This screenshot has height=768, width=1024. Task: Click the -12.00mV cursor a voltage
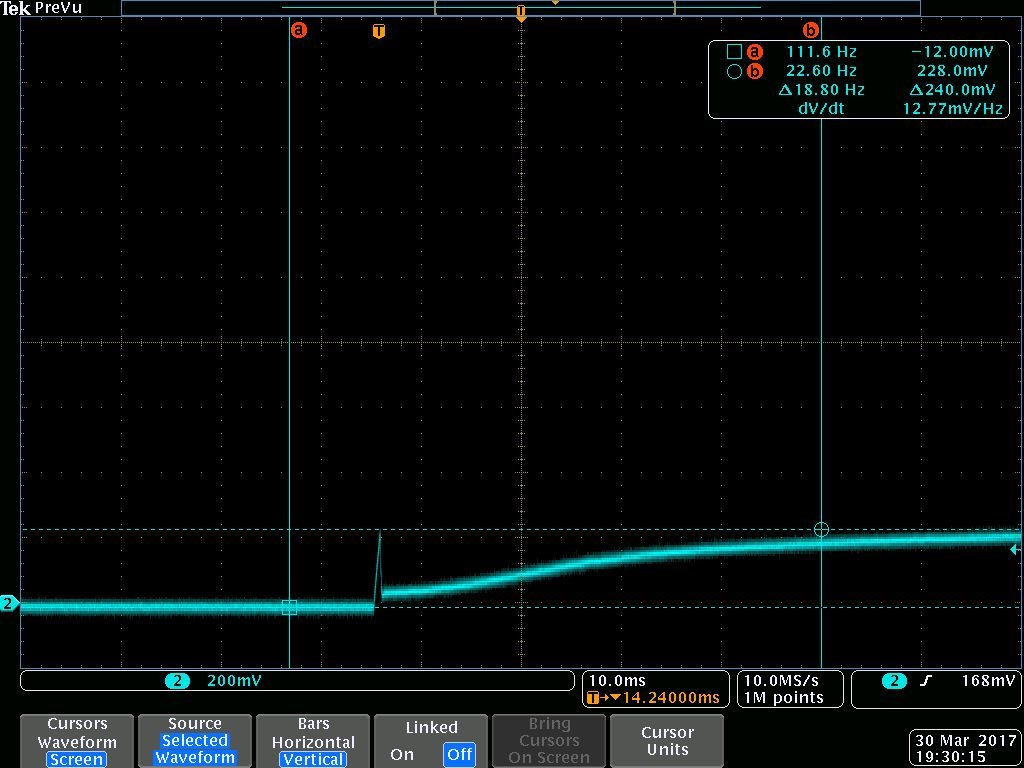coord(950,52)
